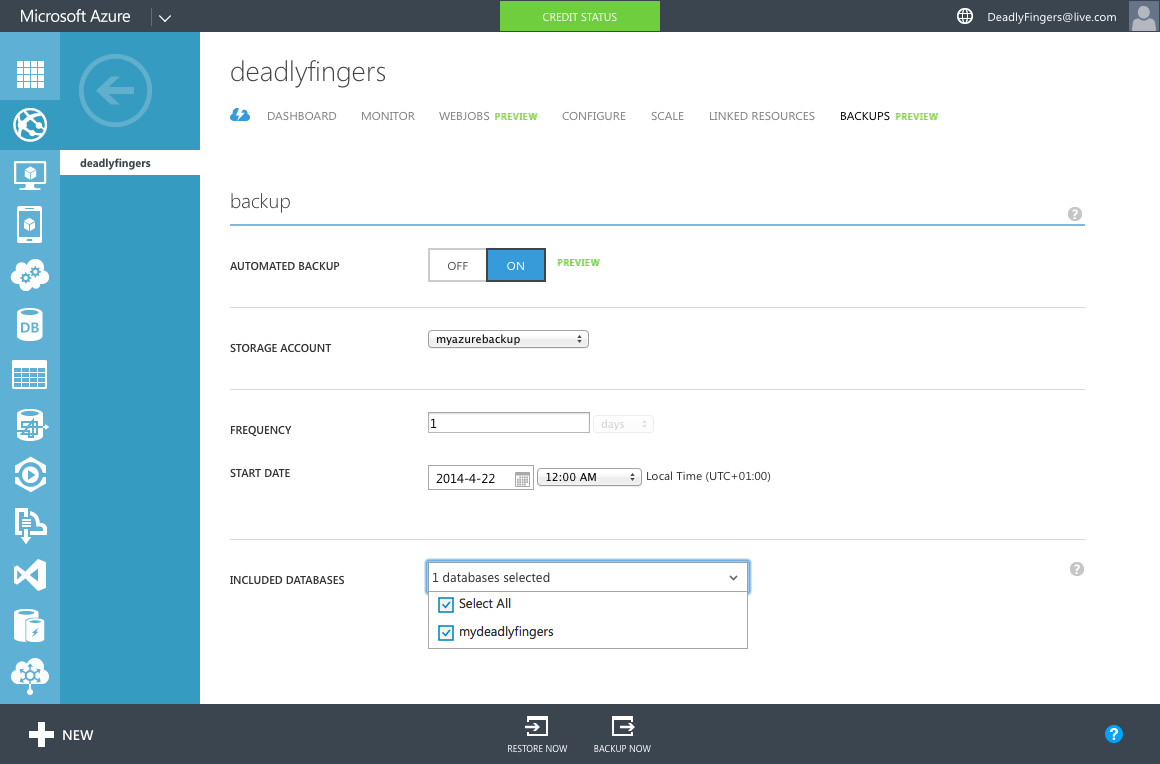The height and width of the screenshot is (764, 1160).
Task: Turn automated backup OFF
Action: click(457, 266)
